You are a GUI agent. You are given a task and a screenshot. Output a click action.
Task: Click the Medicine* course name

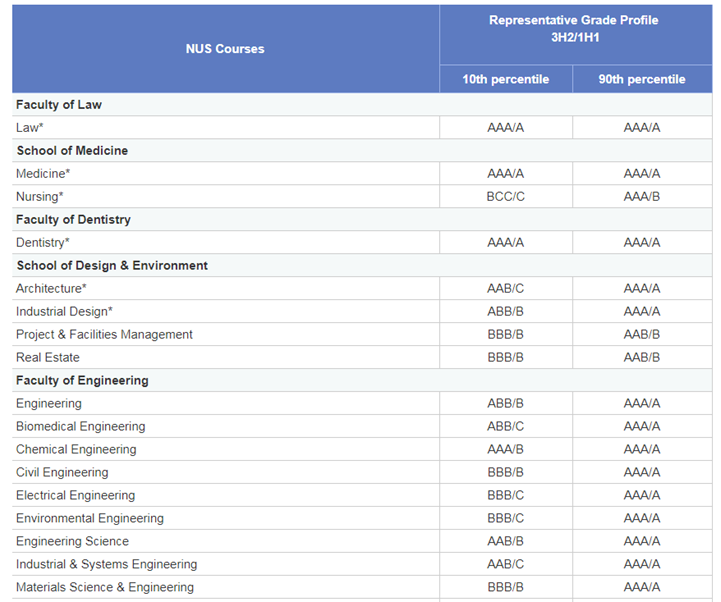[43, 173]
